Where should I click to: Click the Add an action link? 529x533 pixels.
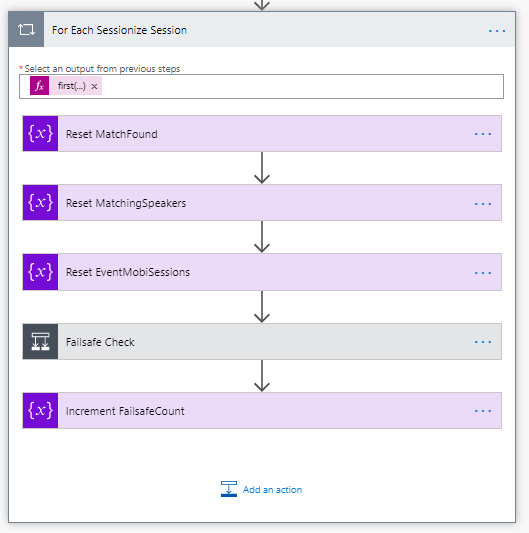pos(272,489)
